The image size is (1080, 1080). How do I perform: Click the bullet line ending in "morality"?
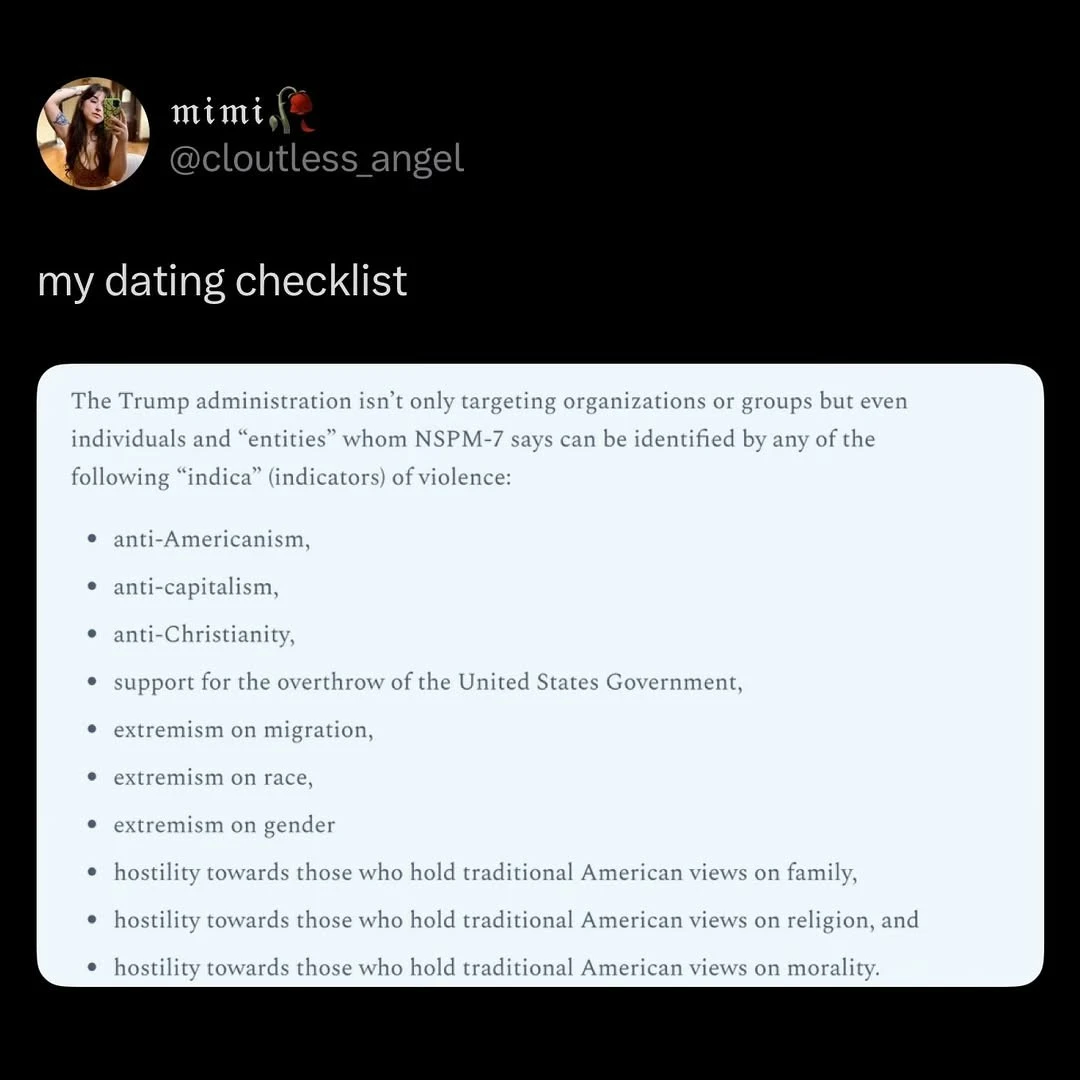coord(496,968)
